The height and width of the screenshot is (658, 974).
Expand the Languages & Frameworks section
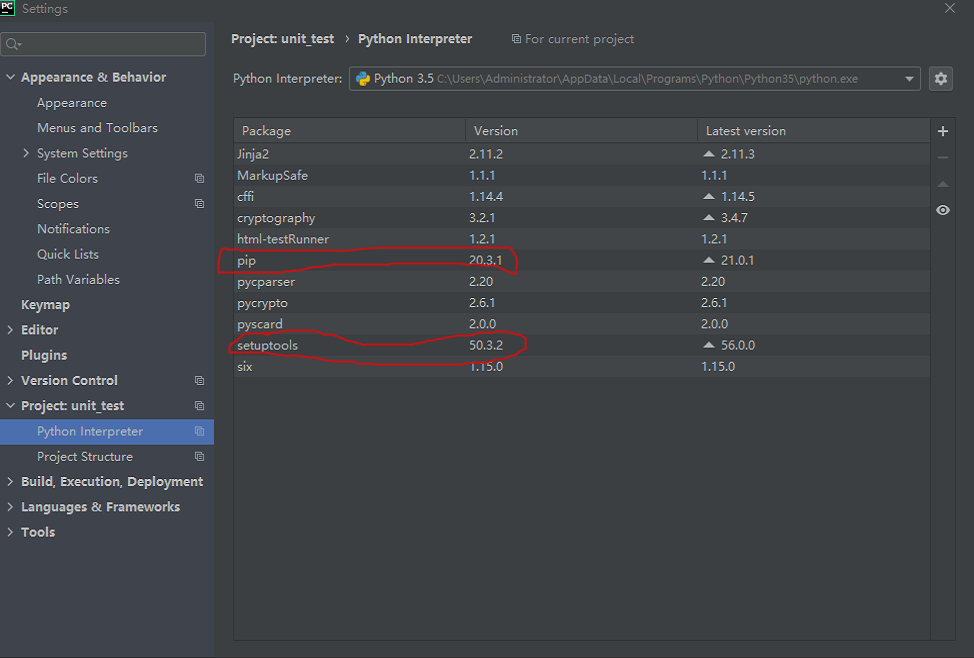[x=10, y=507]
